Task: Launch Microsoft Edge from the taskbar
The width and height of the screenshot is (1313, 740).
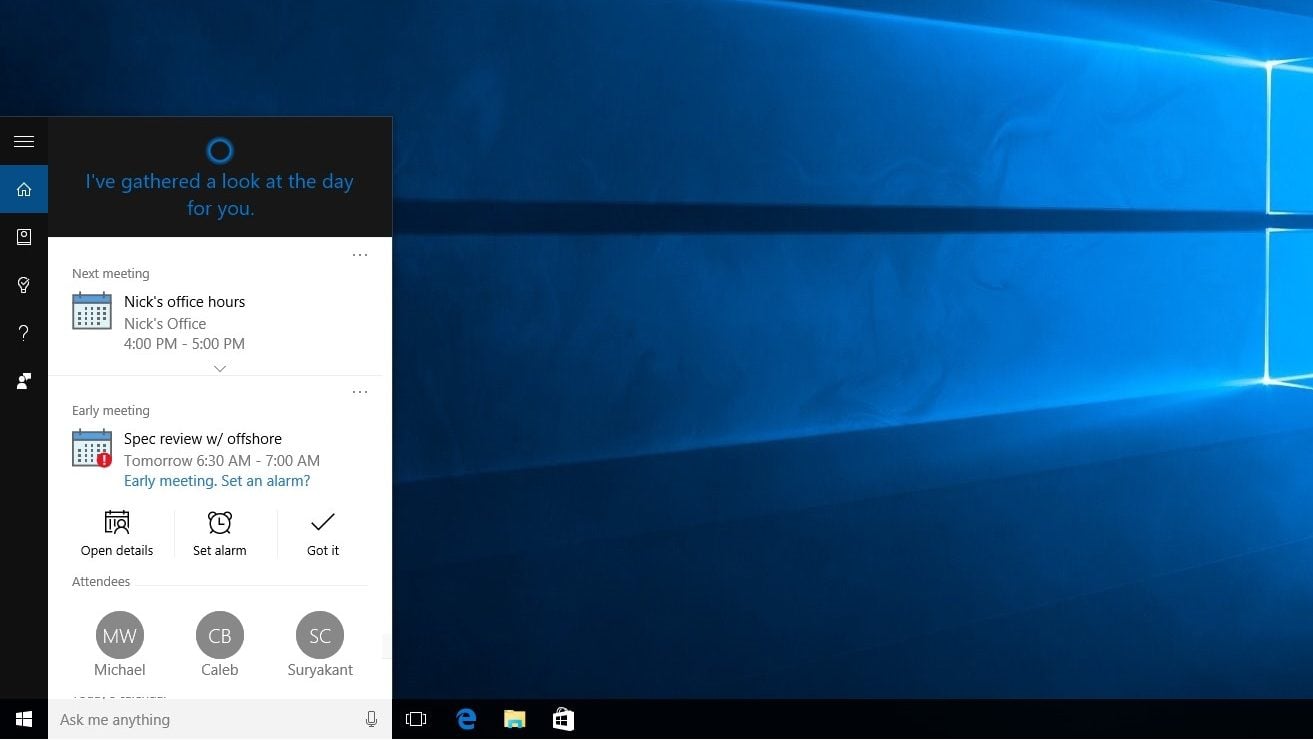Action: (466, 719)
